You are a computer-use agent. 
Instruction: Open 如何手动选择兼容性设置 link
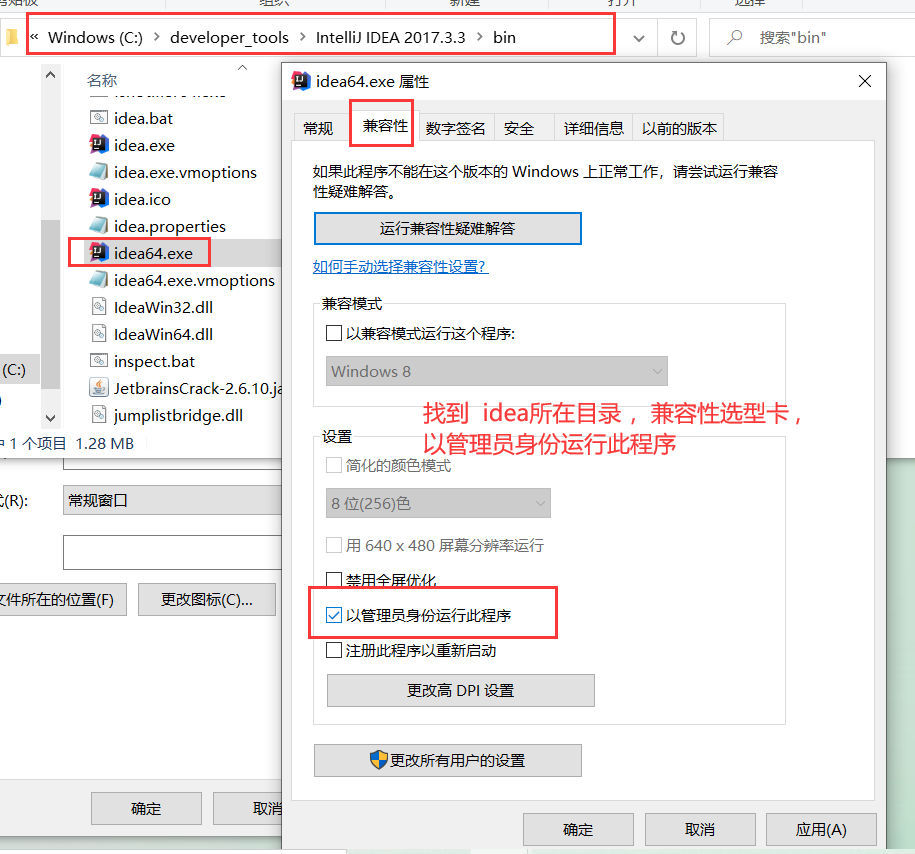point(400,267)
